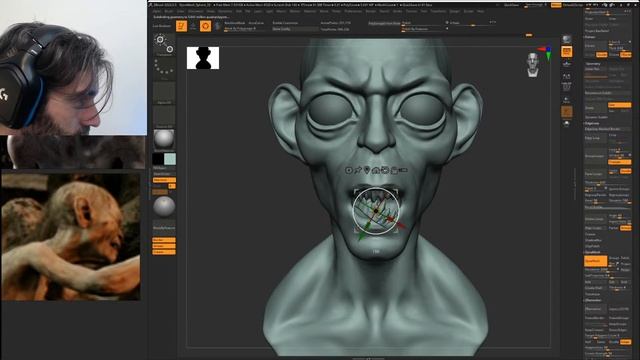The width and height of the screenshot is (640, 360).
Task: Activate the orange Edit mode button
Action: [x=181, y=26]
